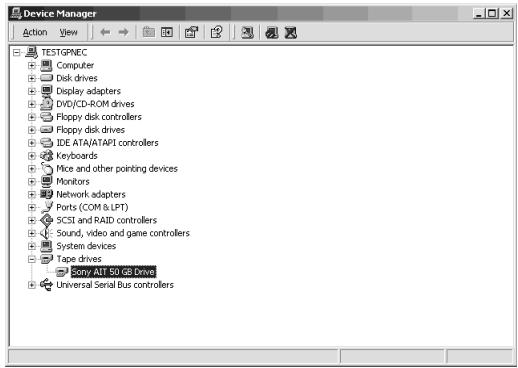The width and height of the screenshot is (518, 368).
Task: Select the Network adapters label
Action: coord(91,195)
